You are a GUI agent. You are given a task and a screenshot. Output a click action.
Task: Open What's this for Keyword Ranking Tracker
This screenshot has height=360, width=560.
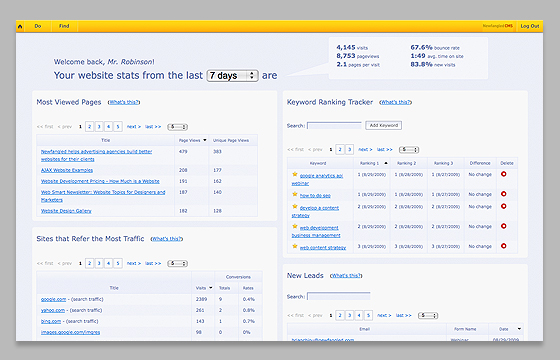point(396,102)
